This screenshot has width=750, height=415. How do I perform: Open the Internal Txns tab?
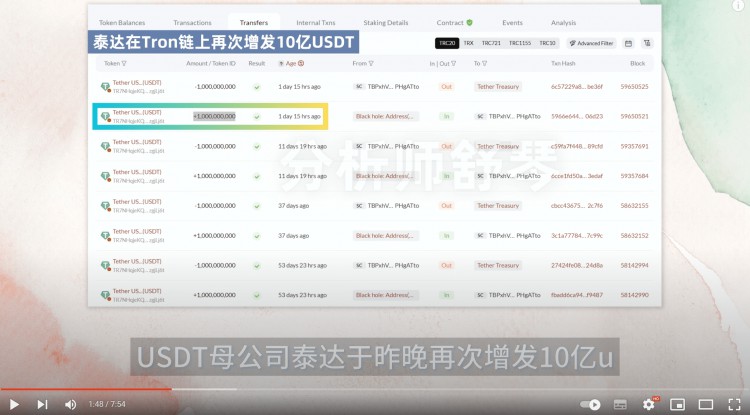pyautogui.click(x=316, y=22)
